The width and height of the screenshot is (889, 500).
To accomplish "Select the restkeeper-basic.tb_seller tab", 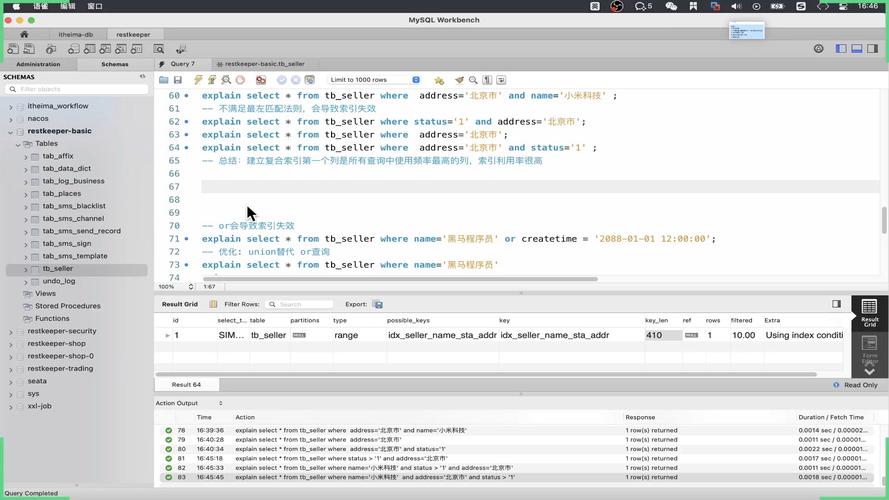I will tap(264, 64).
